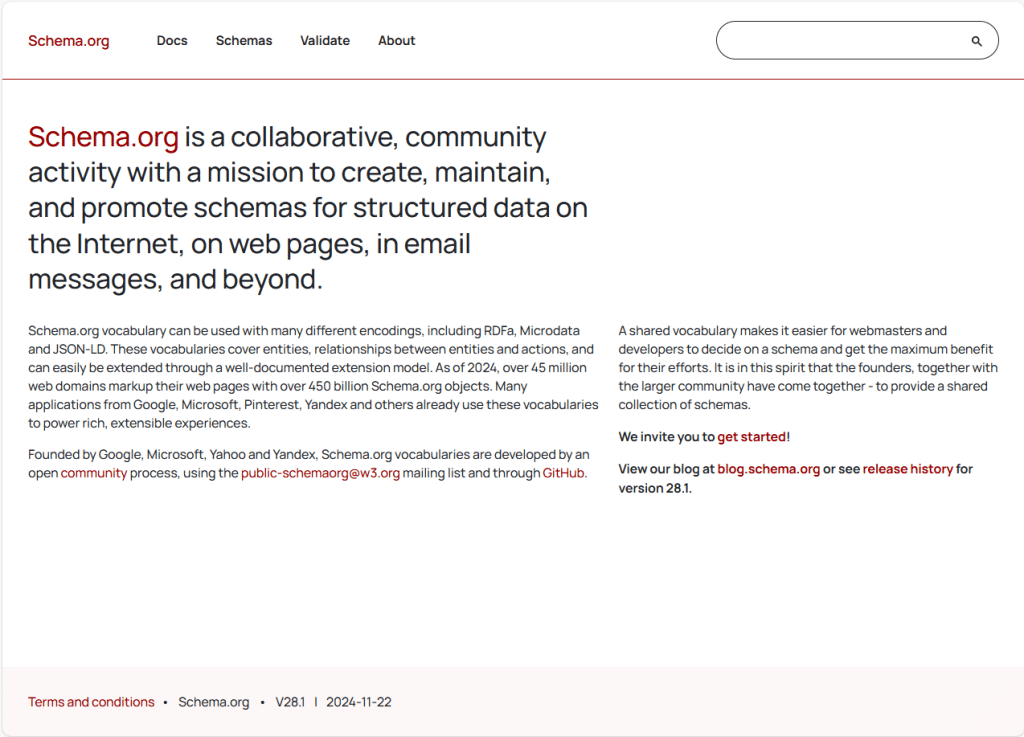Open Terms and conditions
Image resolution: width=1024 pixels, height=737 pixels.
(91, 702)
